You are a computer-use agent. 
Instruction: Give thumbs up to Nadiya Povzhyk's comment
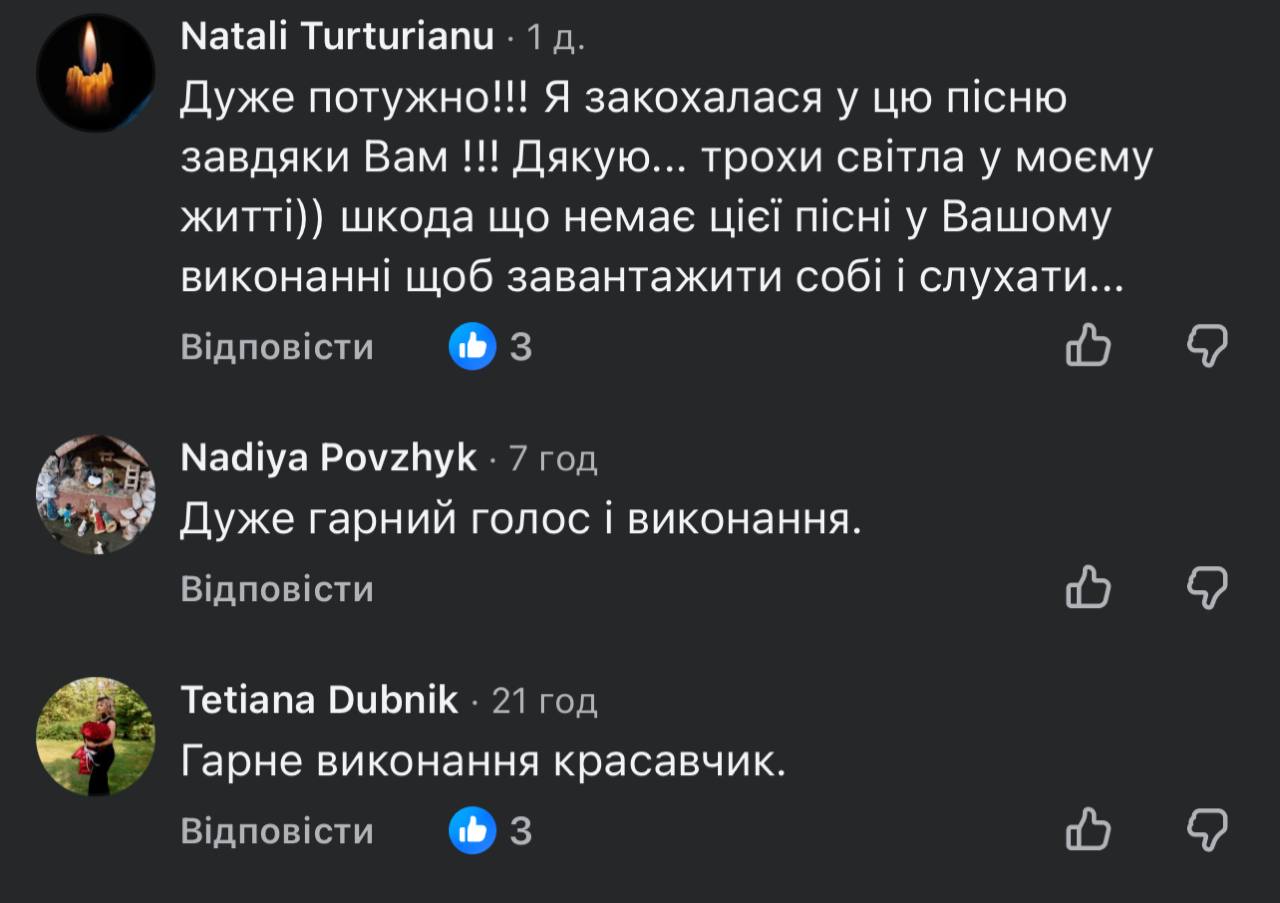pyautogui.click(x=1088, y=588)
